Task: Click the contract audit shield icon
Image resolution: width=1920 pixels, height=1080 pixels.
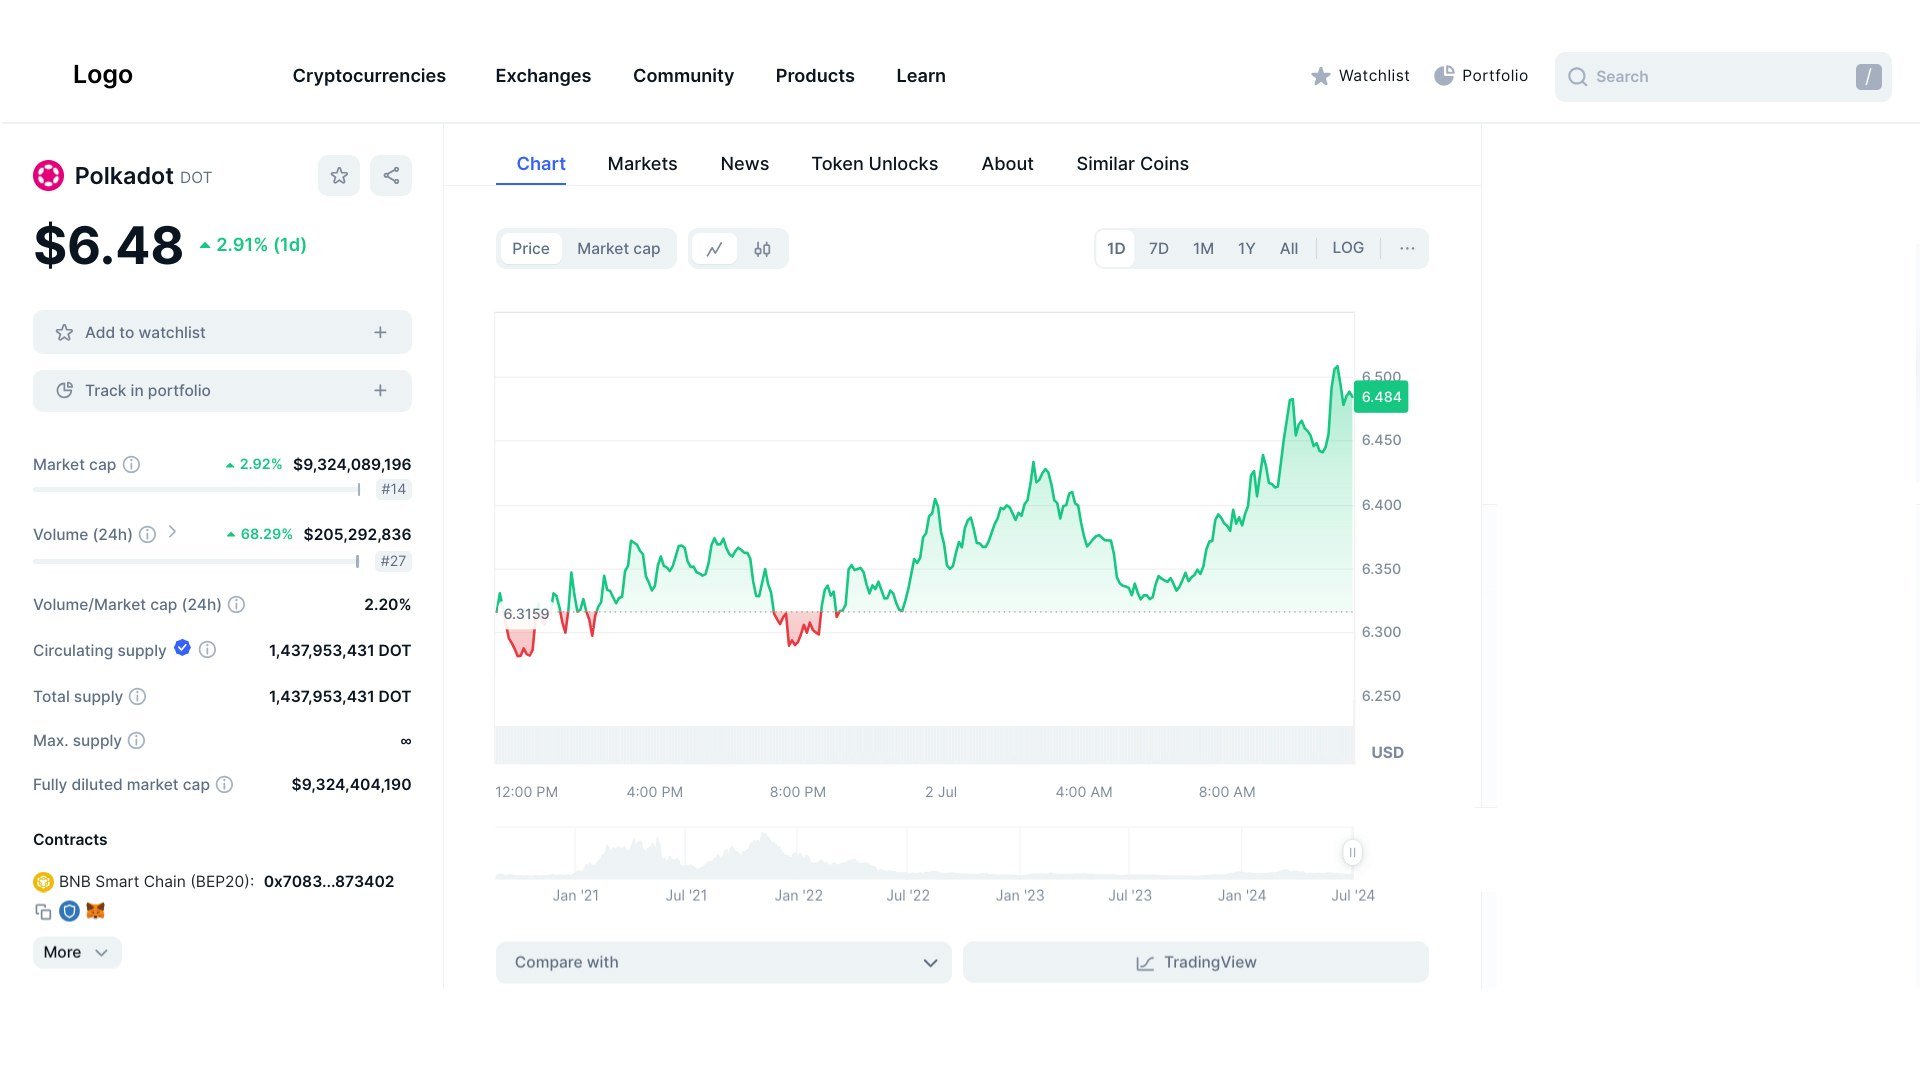Action: tap(69, 911)
